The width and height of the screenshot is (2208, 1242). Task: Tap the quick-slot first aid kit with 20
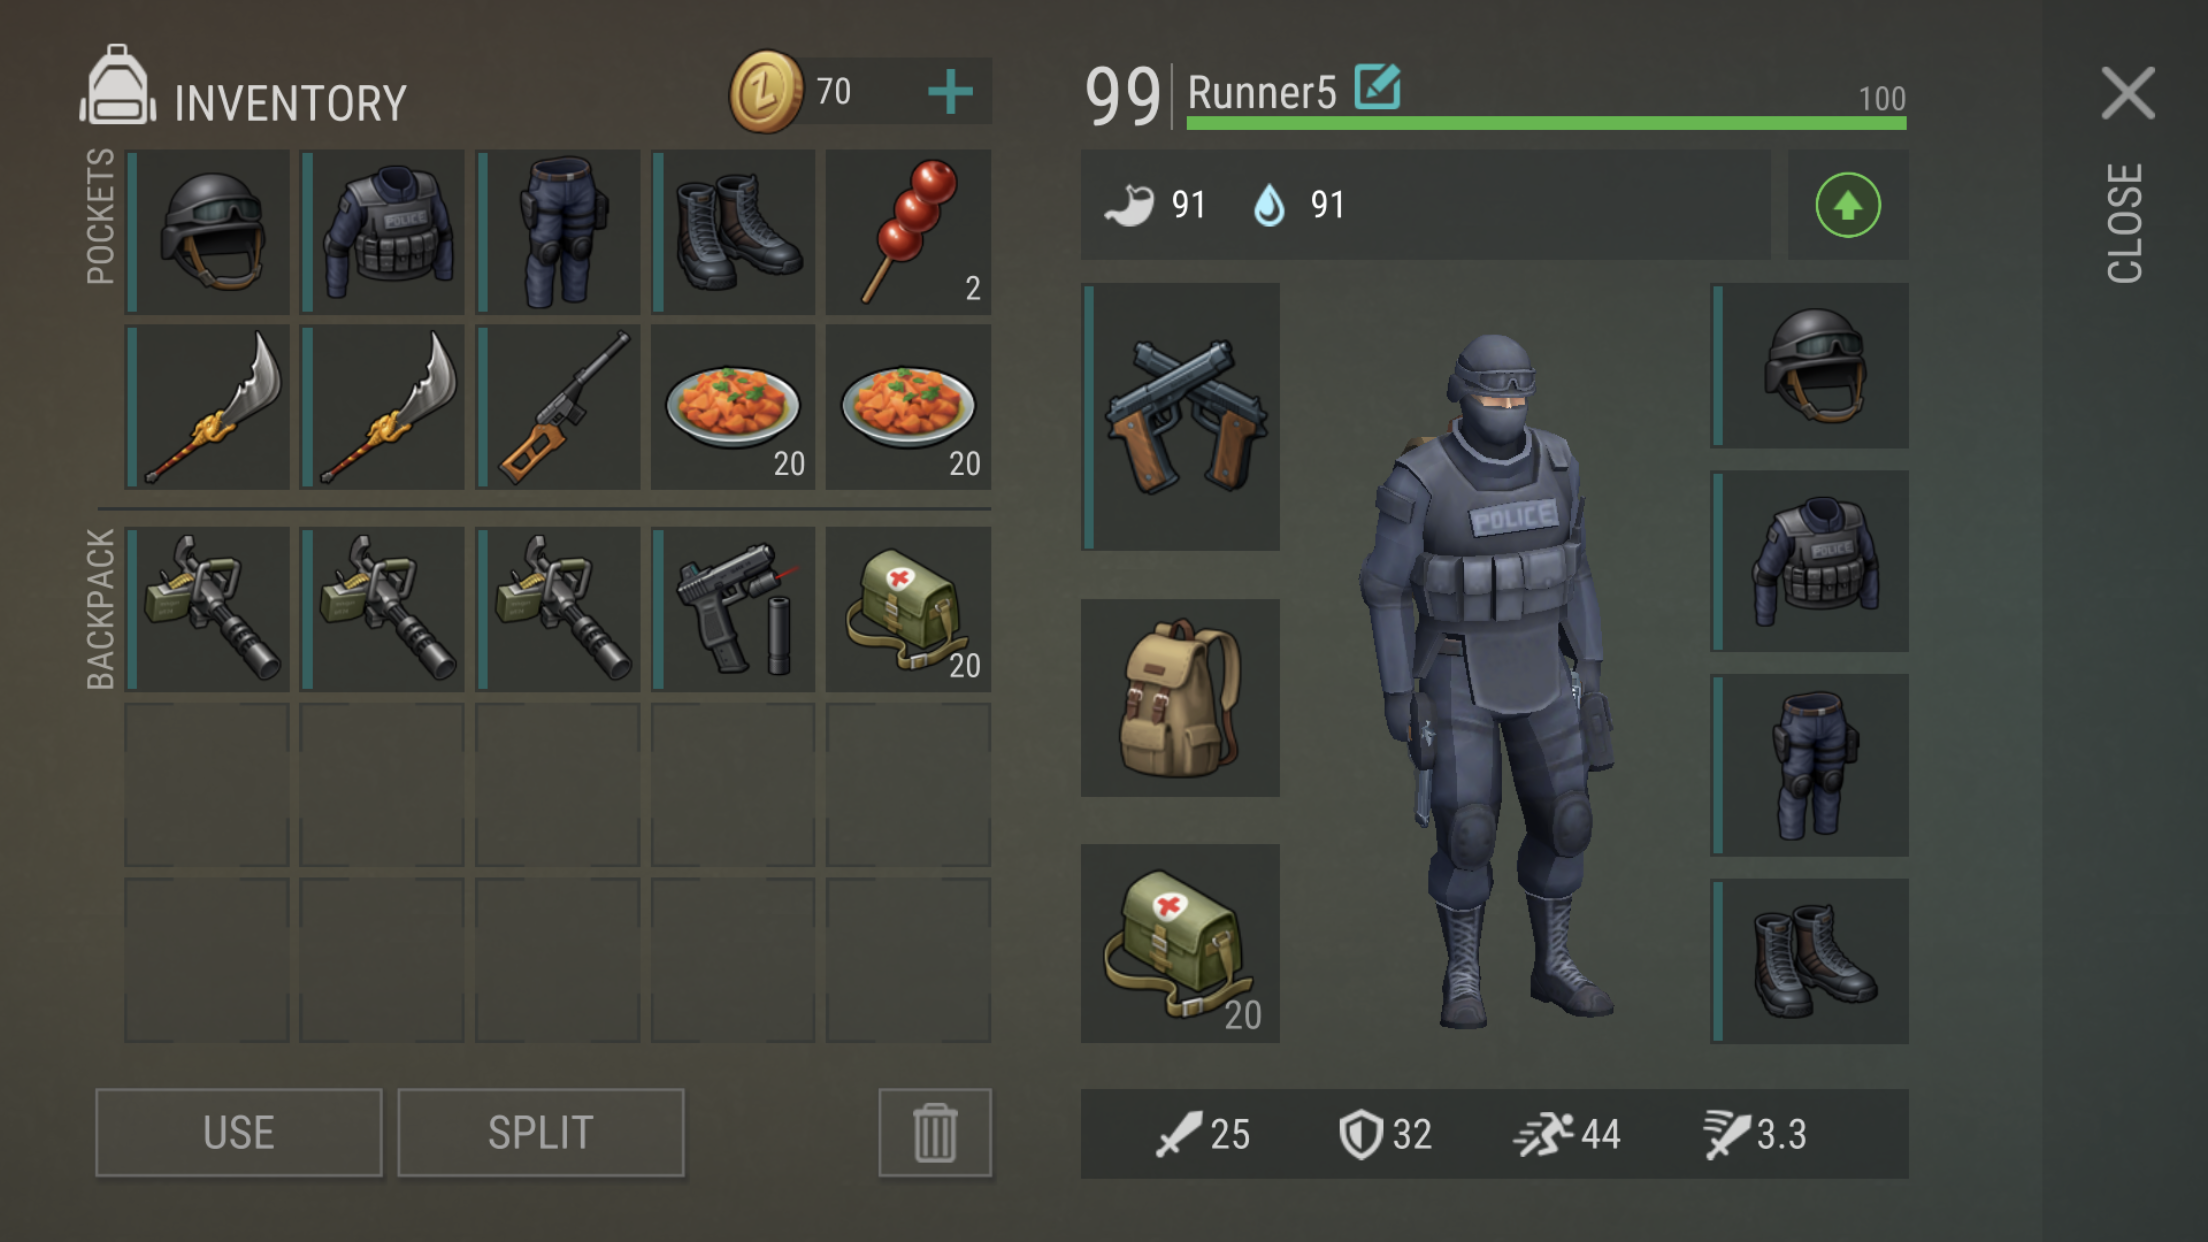click(x=1181, y=944)
